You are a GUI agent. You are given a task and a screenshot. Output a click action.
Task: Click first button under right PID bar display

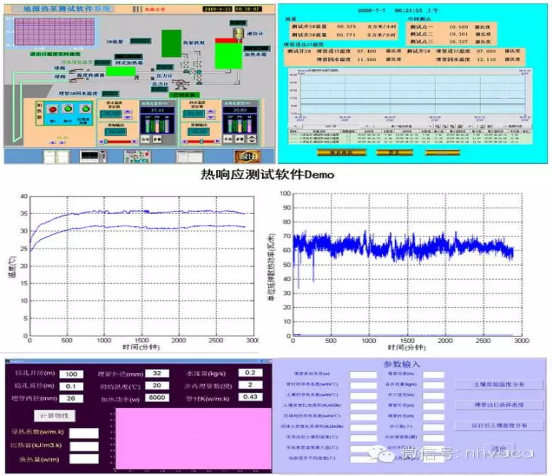pos(227,139)
